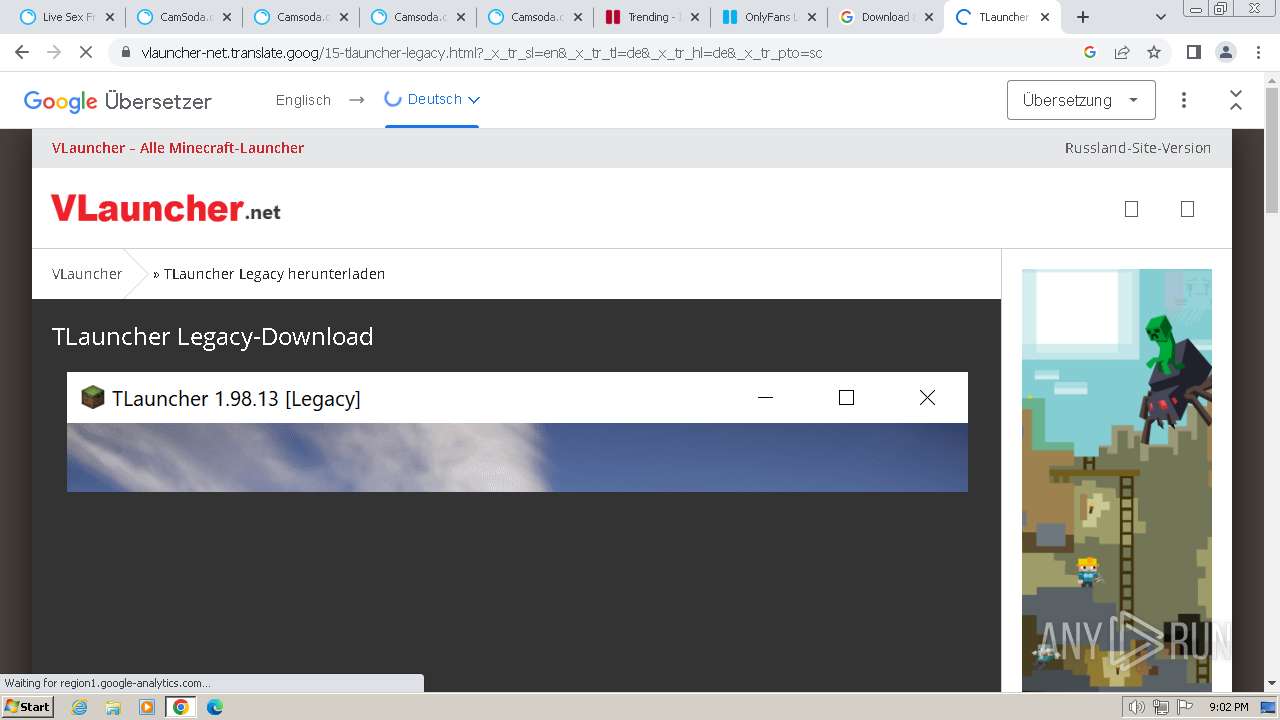This screenshot has width=1280, height=720.
Task: Click TLauncher Legacy herunterladen breadcrumb text
Action: [x=274, y=274]
